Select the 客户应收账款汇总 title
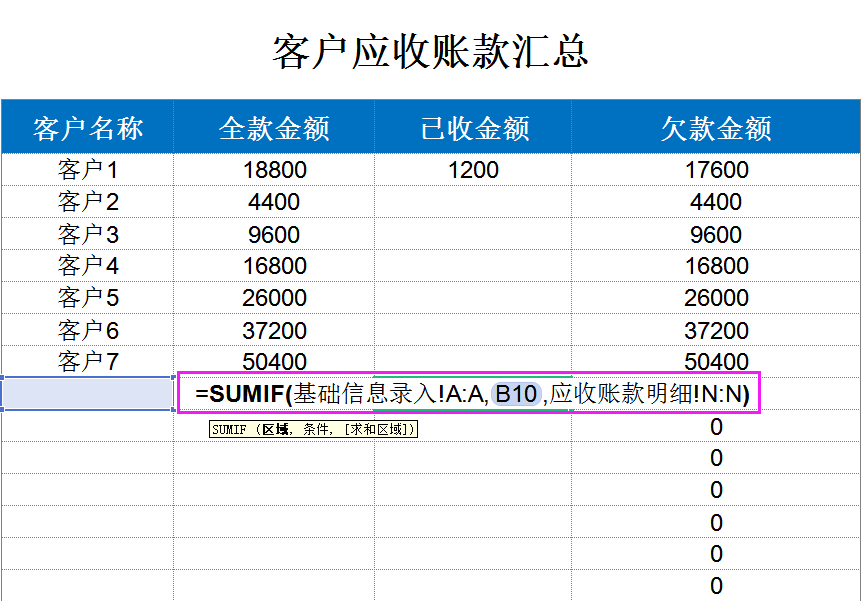Image resolution: width=861 pixels, height=601 pixels. [430, 52]
